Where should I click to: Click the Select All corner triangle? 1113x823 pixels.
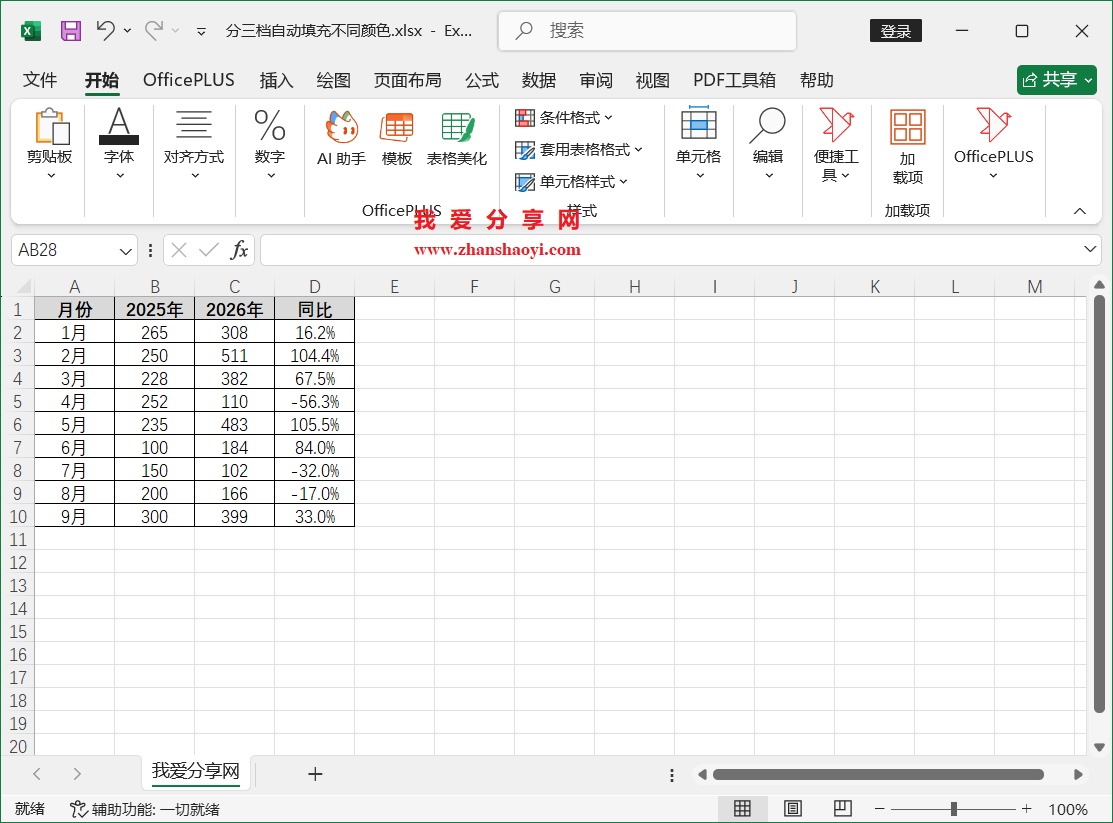click(x=24, y=286)
